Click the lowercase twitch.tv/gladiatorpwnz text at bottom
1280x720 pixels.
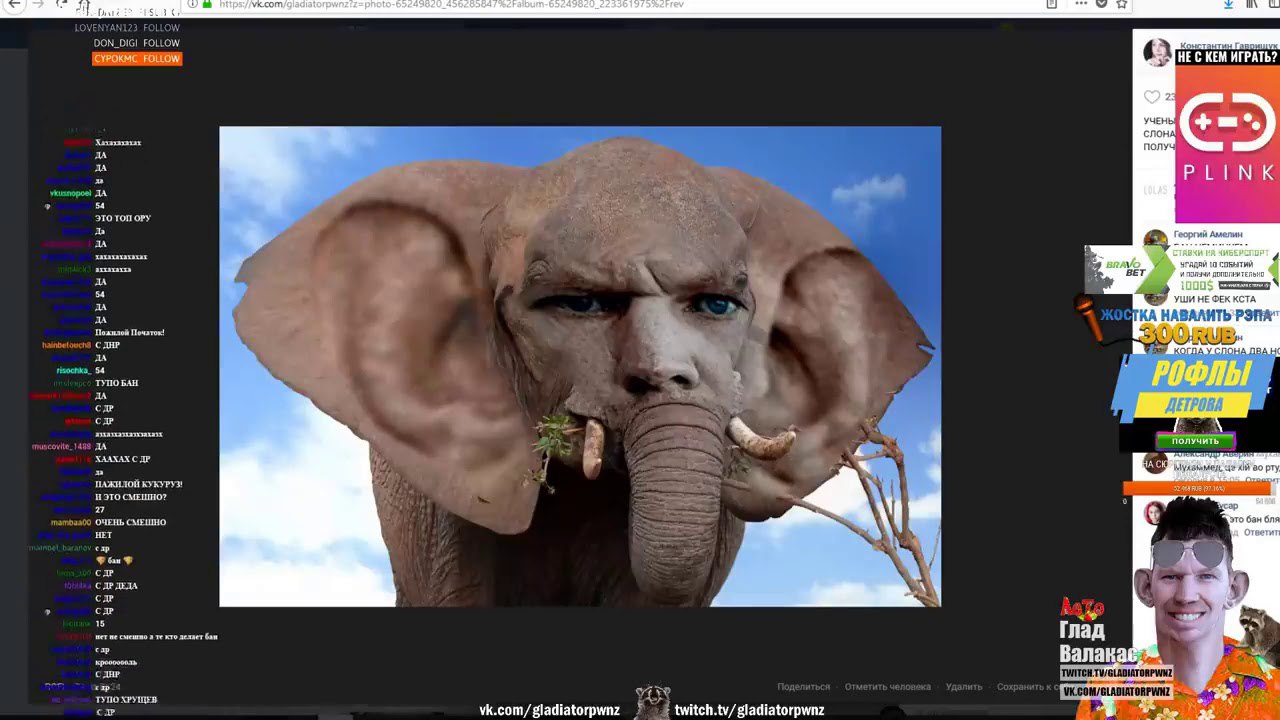(x=750, y=710)
